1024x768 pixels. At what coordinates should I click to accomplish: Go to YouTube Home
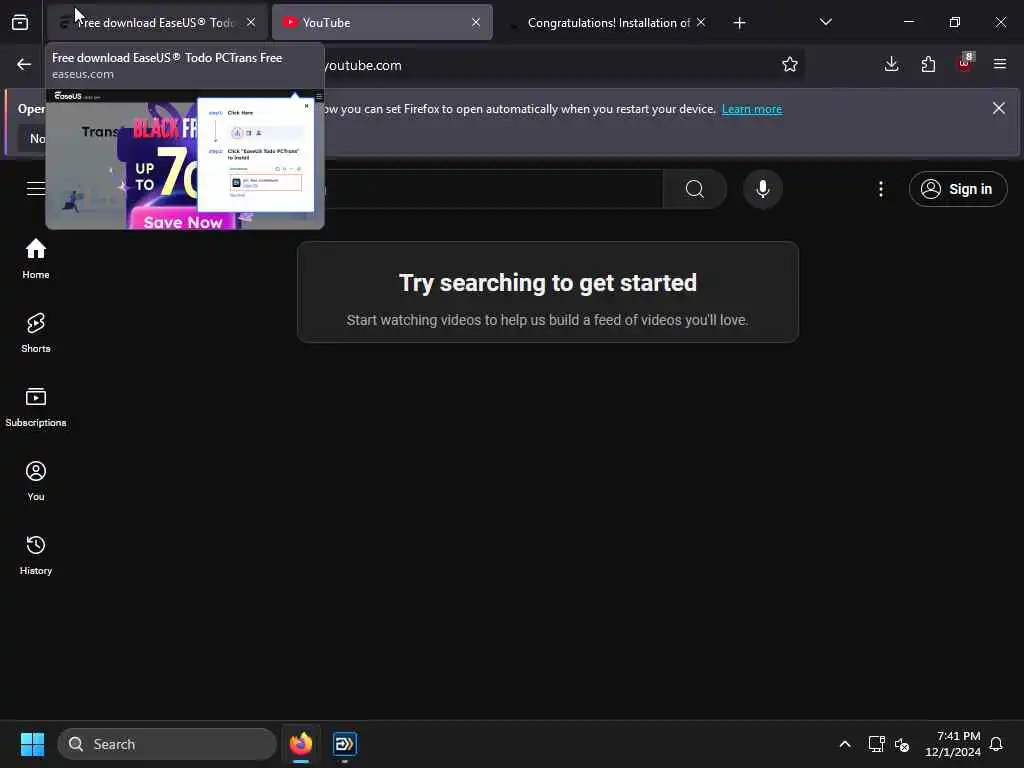click(36, 259)
